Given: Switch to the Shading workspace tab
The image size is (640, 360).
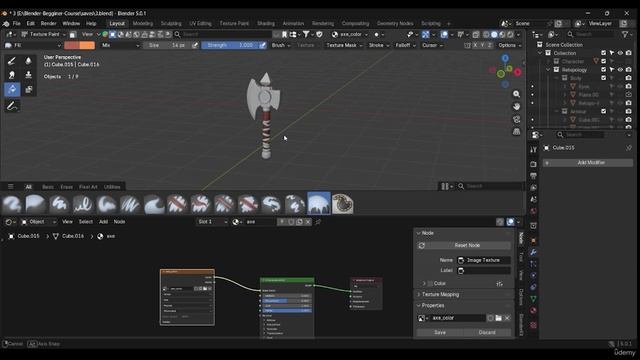Looking at the screenshot, I should [266, 24].
